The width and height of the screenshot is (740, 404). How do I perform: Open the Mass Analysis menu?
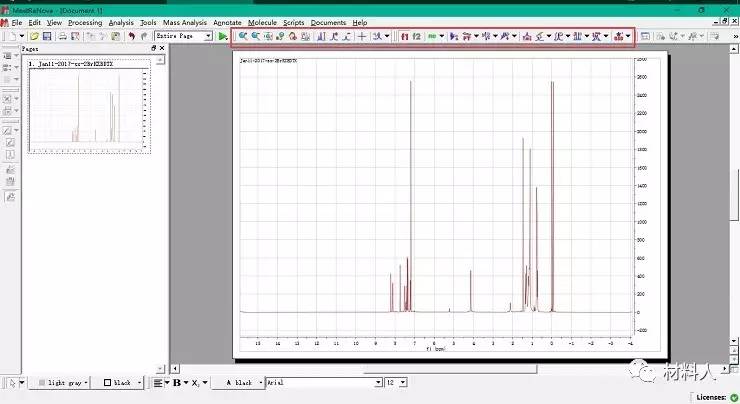pyautogui.click(x=185, y=22)
